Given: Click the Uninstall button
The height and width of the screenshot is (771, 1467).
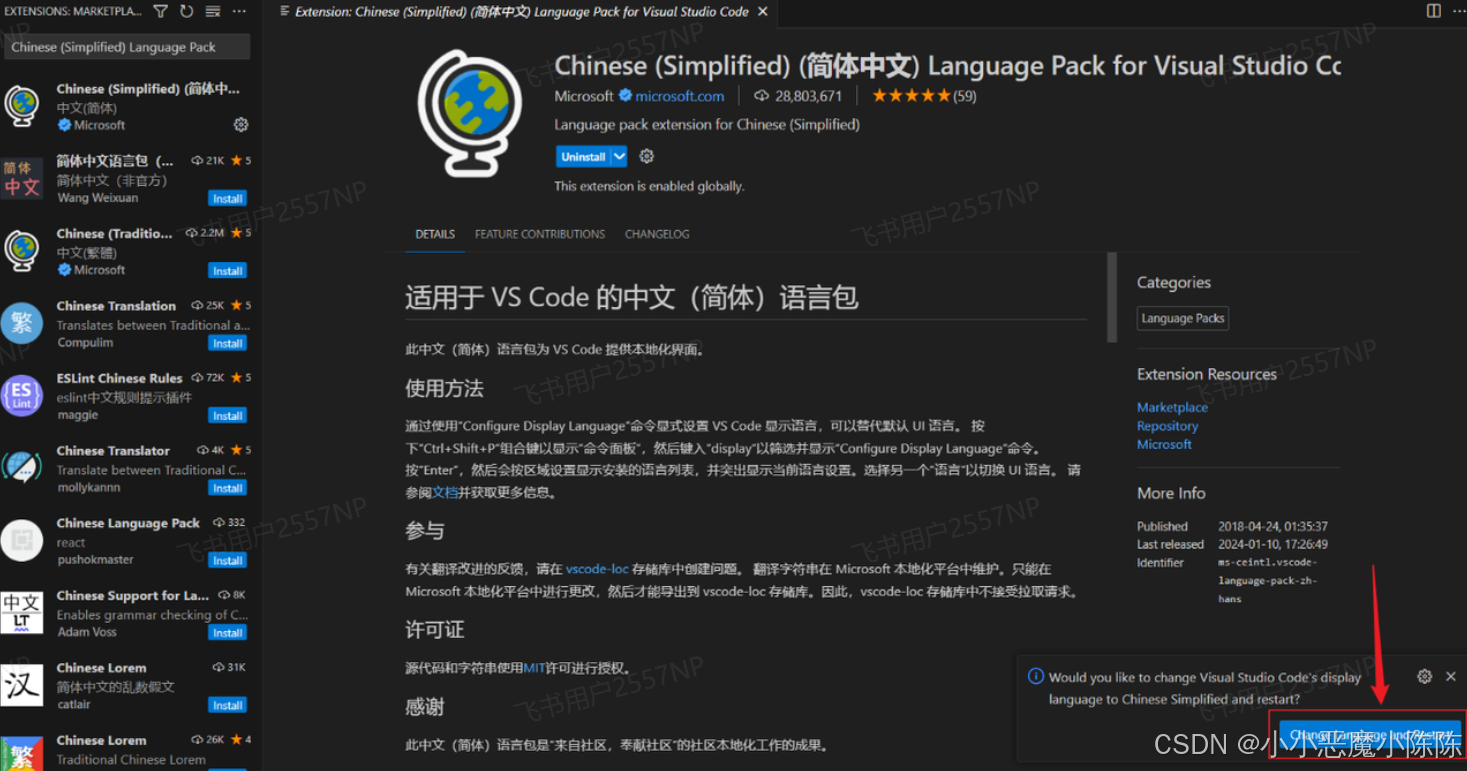Looking at the screenshot, I should (583, 157).
